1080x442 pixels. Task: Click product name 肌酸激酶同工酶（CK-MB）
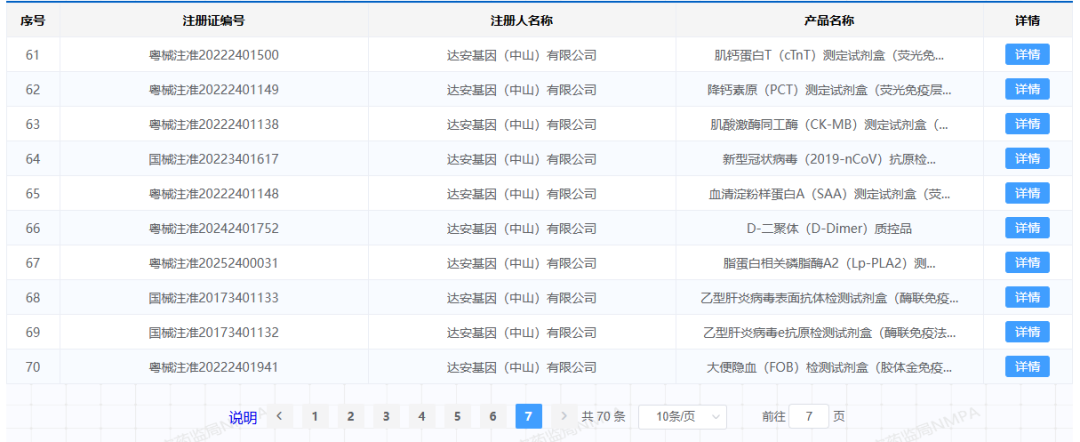coord(829,124)
